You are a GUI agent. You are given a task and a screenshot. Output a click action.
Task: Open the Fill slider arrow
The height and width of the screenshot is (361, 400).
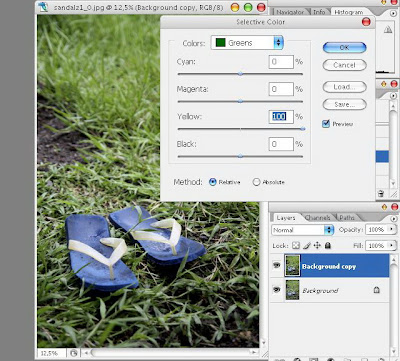(x=391, y=245)
